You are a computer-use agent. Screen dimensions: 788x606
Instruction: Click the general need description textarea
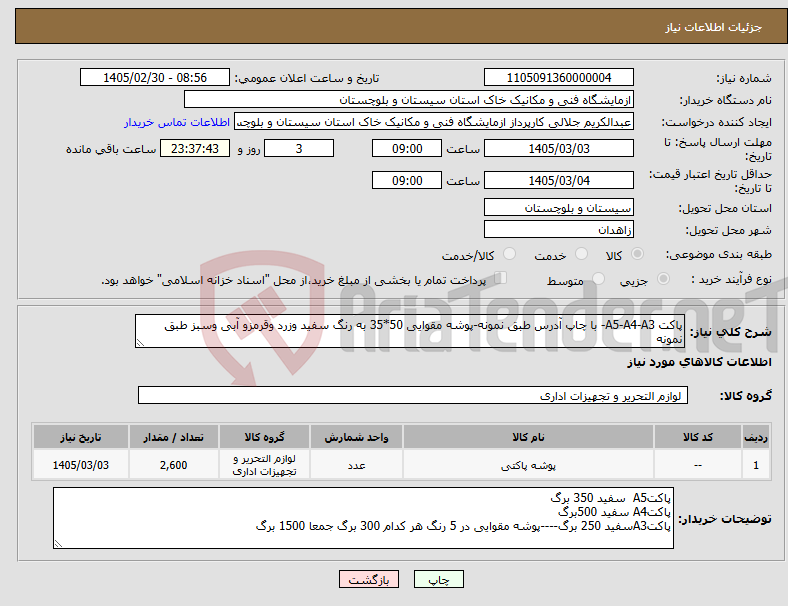click(x=410, y=332)
